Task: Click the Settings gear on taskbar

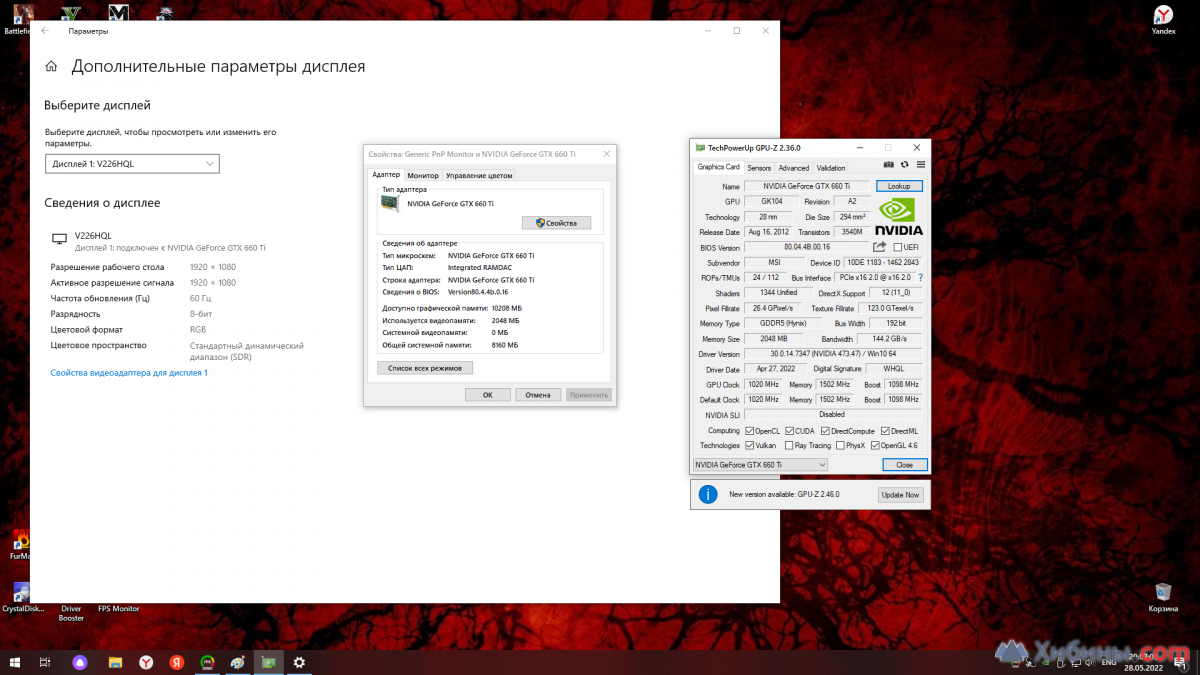Action: [299, 662]
